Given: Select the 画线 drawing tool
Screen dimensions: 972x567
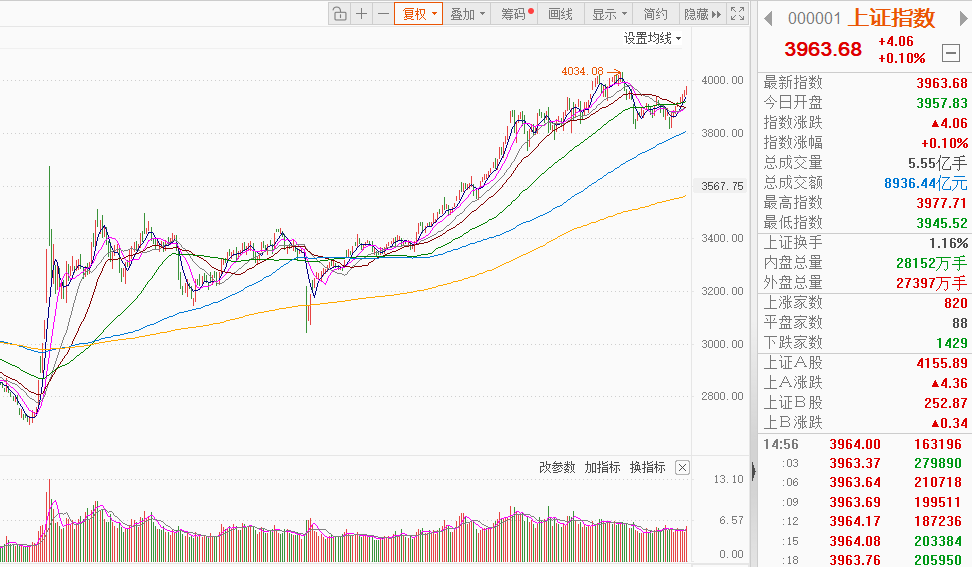Looking at the screenshot, I should (560, 14).
